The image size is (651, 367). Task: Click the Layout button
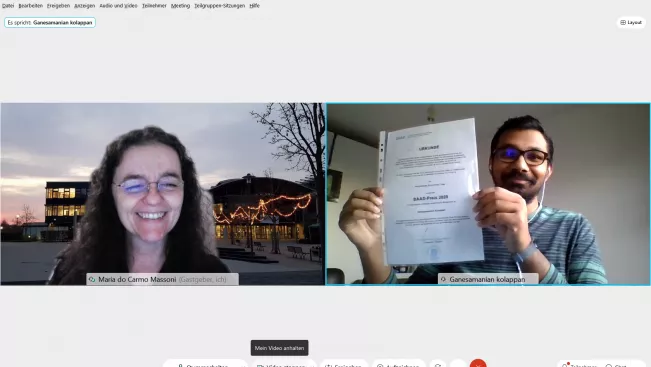631,22
